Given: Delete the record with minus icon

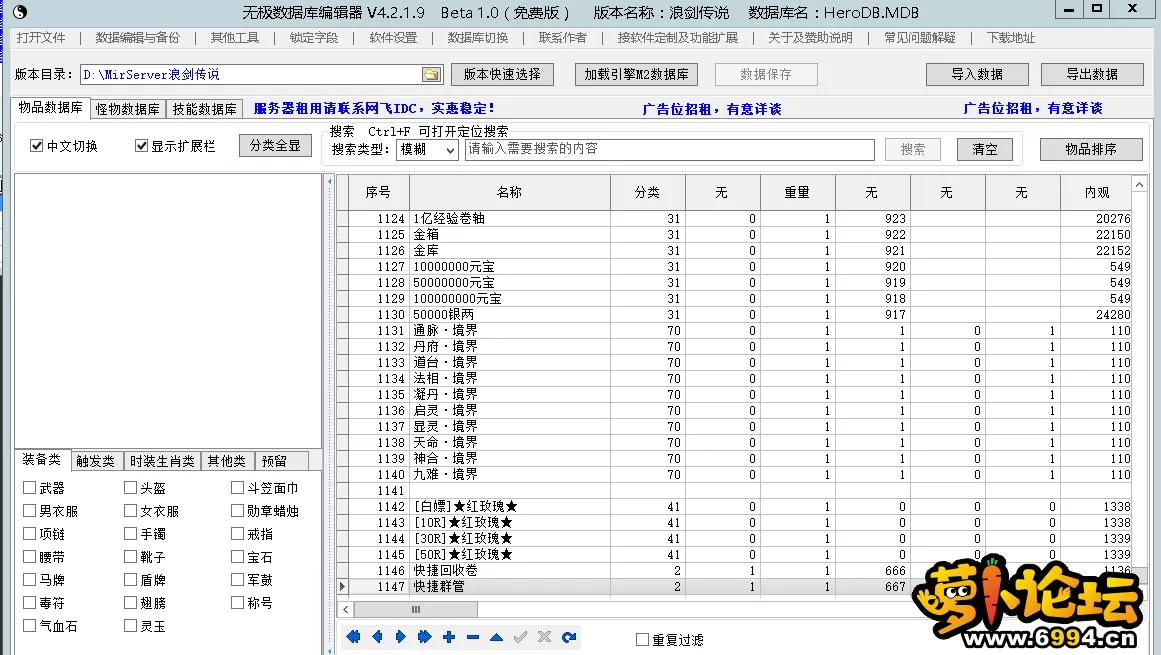Looking at the screenshot, I should point(472,637).
